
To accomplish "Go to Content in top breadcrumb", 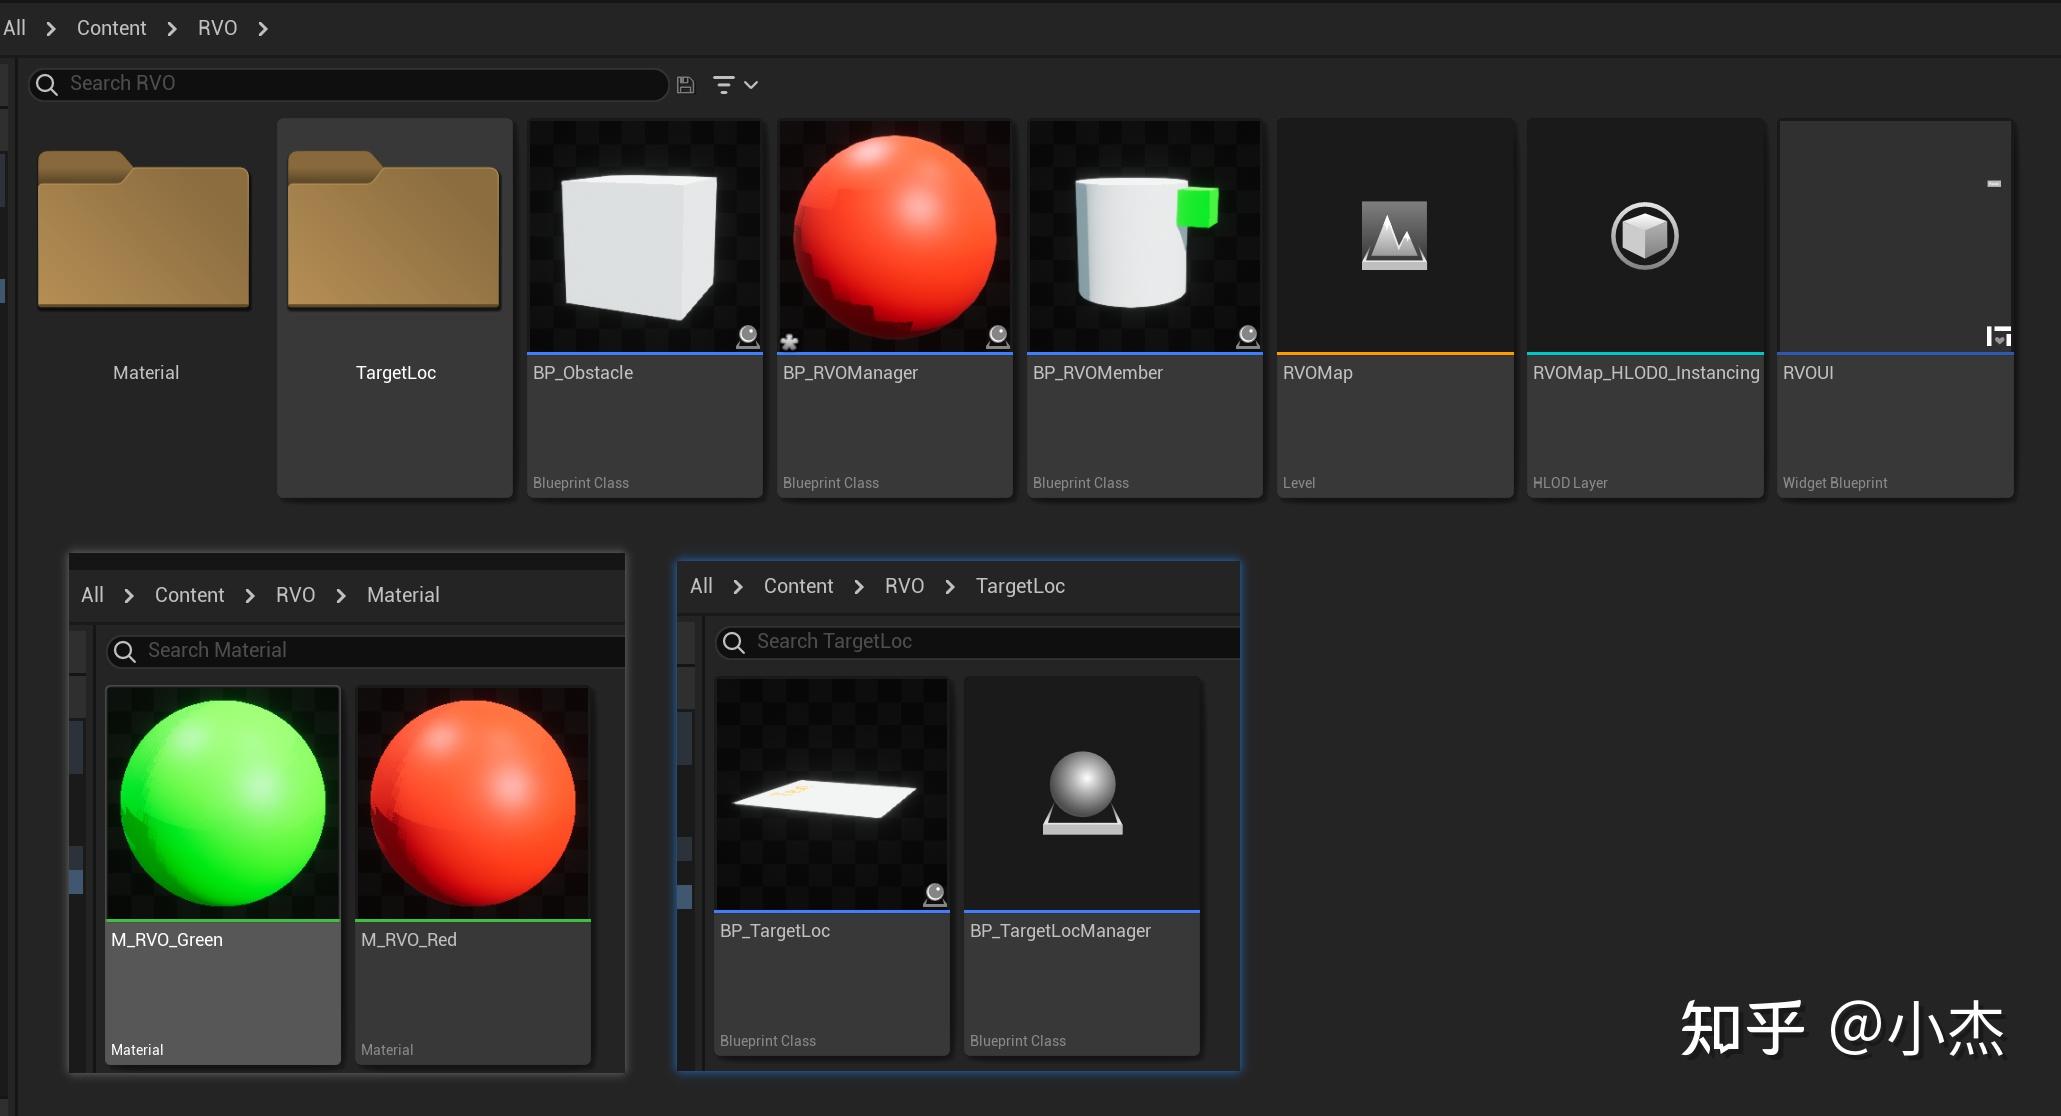I will pos(111,28).
